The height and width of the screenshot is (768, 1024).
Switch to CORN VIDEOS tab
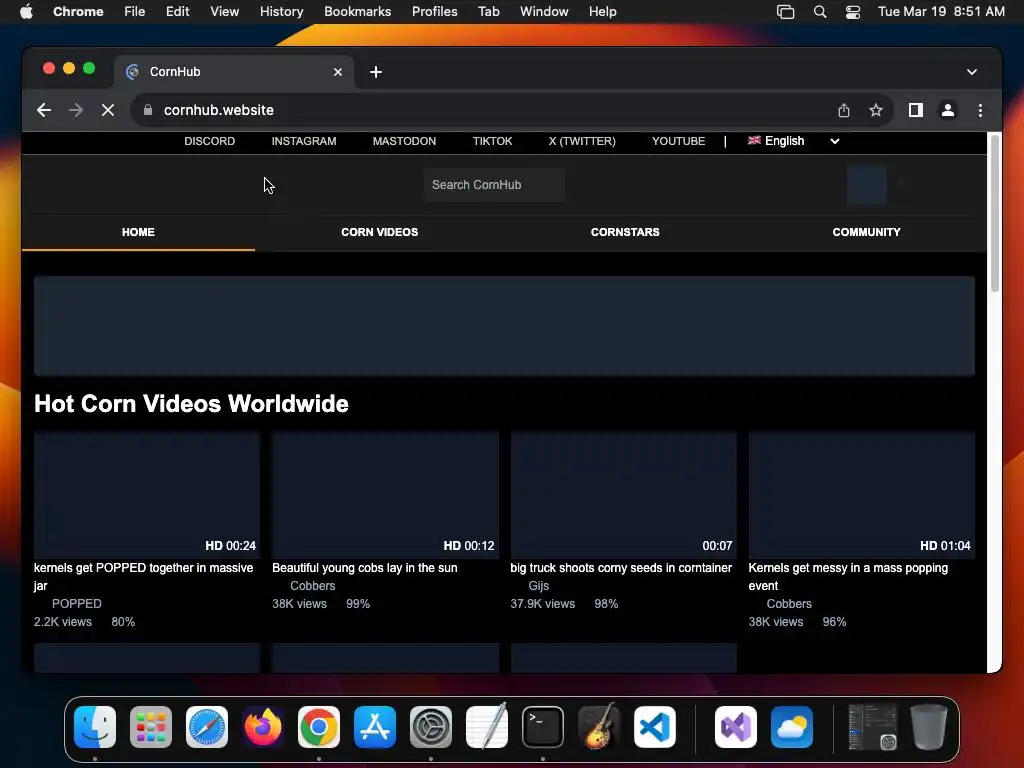click(x=379, y=232)
